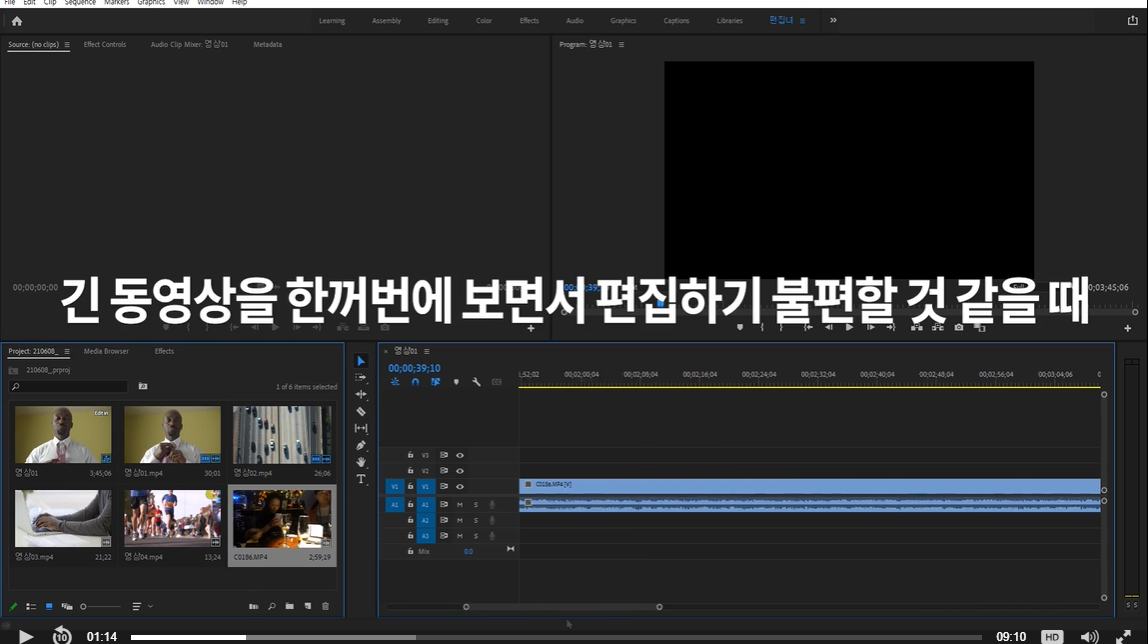Toggle read-only green pencil icon

(x=12, y=606)
